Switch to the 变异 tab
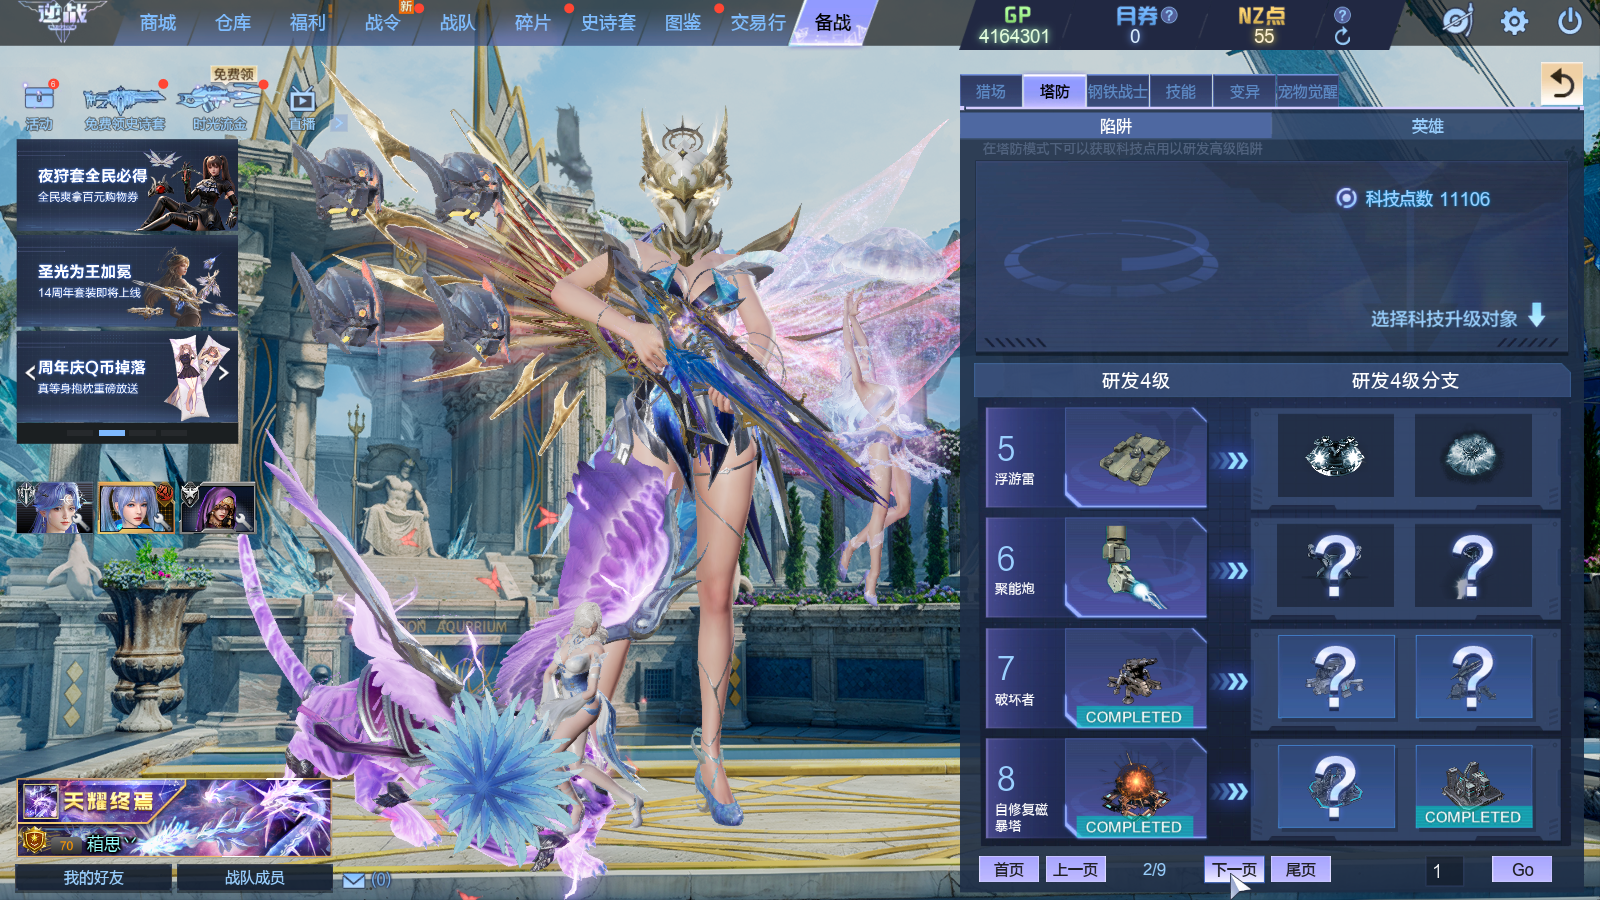 coord(1245,92)
